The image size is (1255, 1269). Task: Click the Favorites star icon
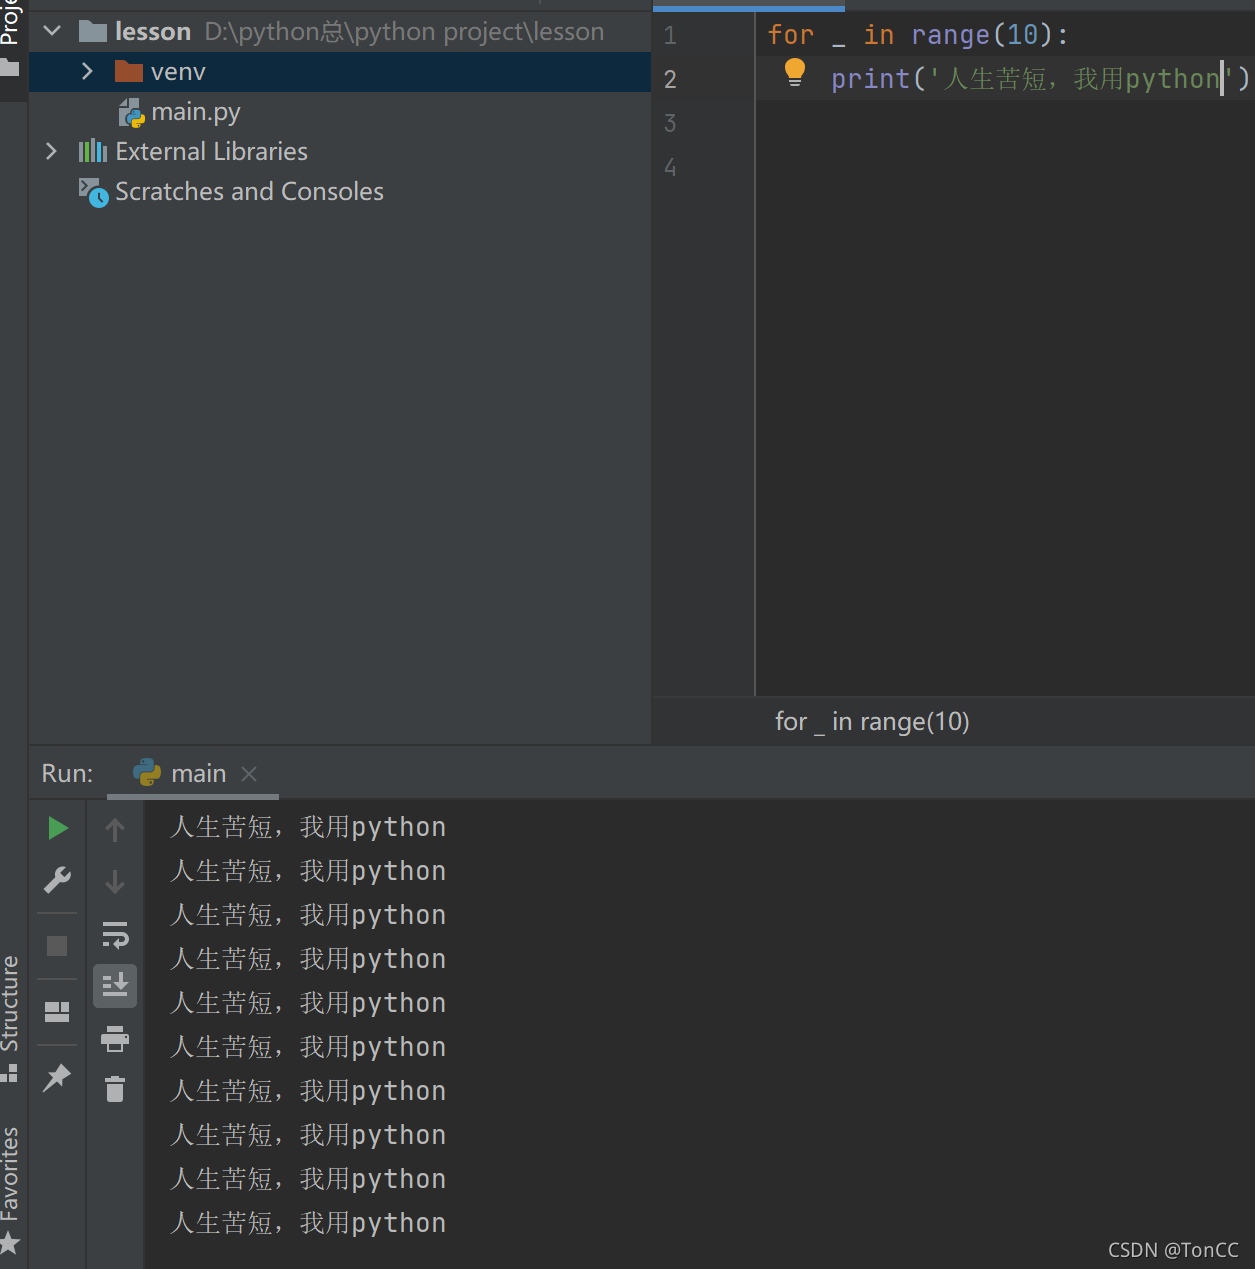point(10,1243)
